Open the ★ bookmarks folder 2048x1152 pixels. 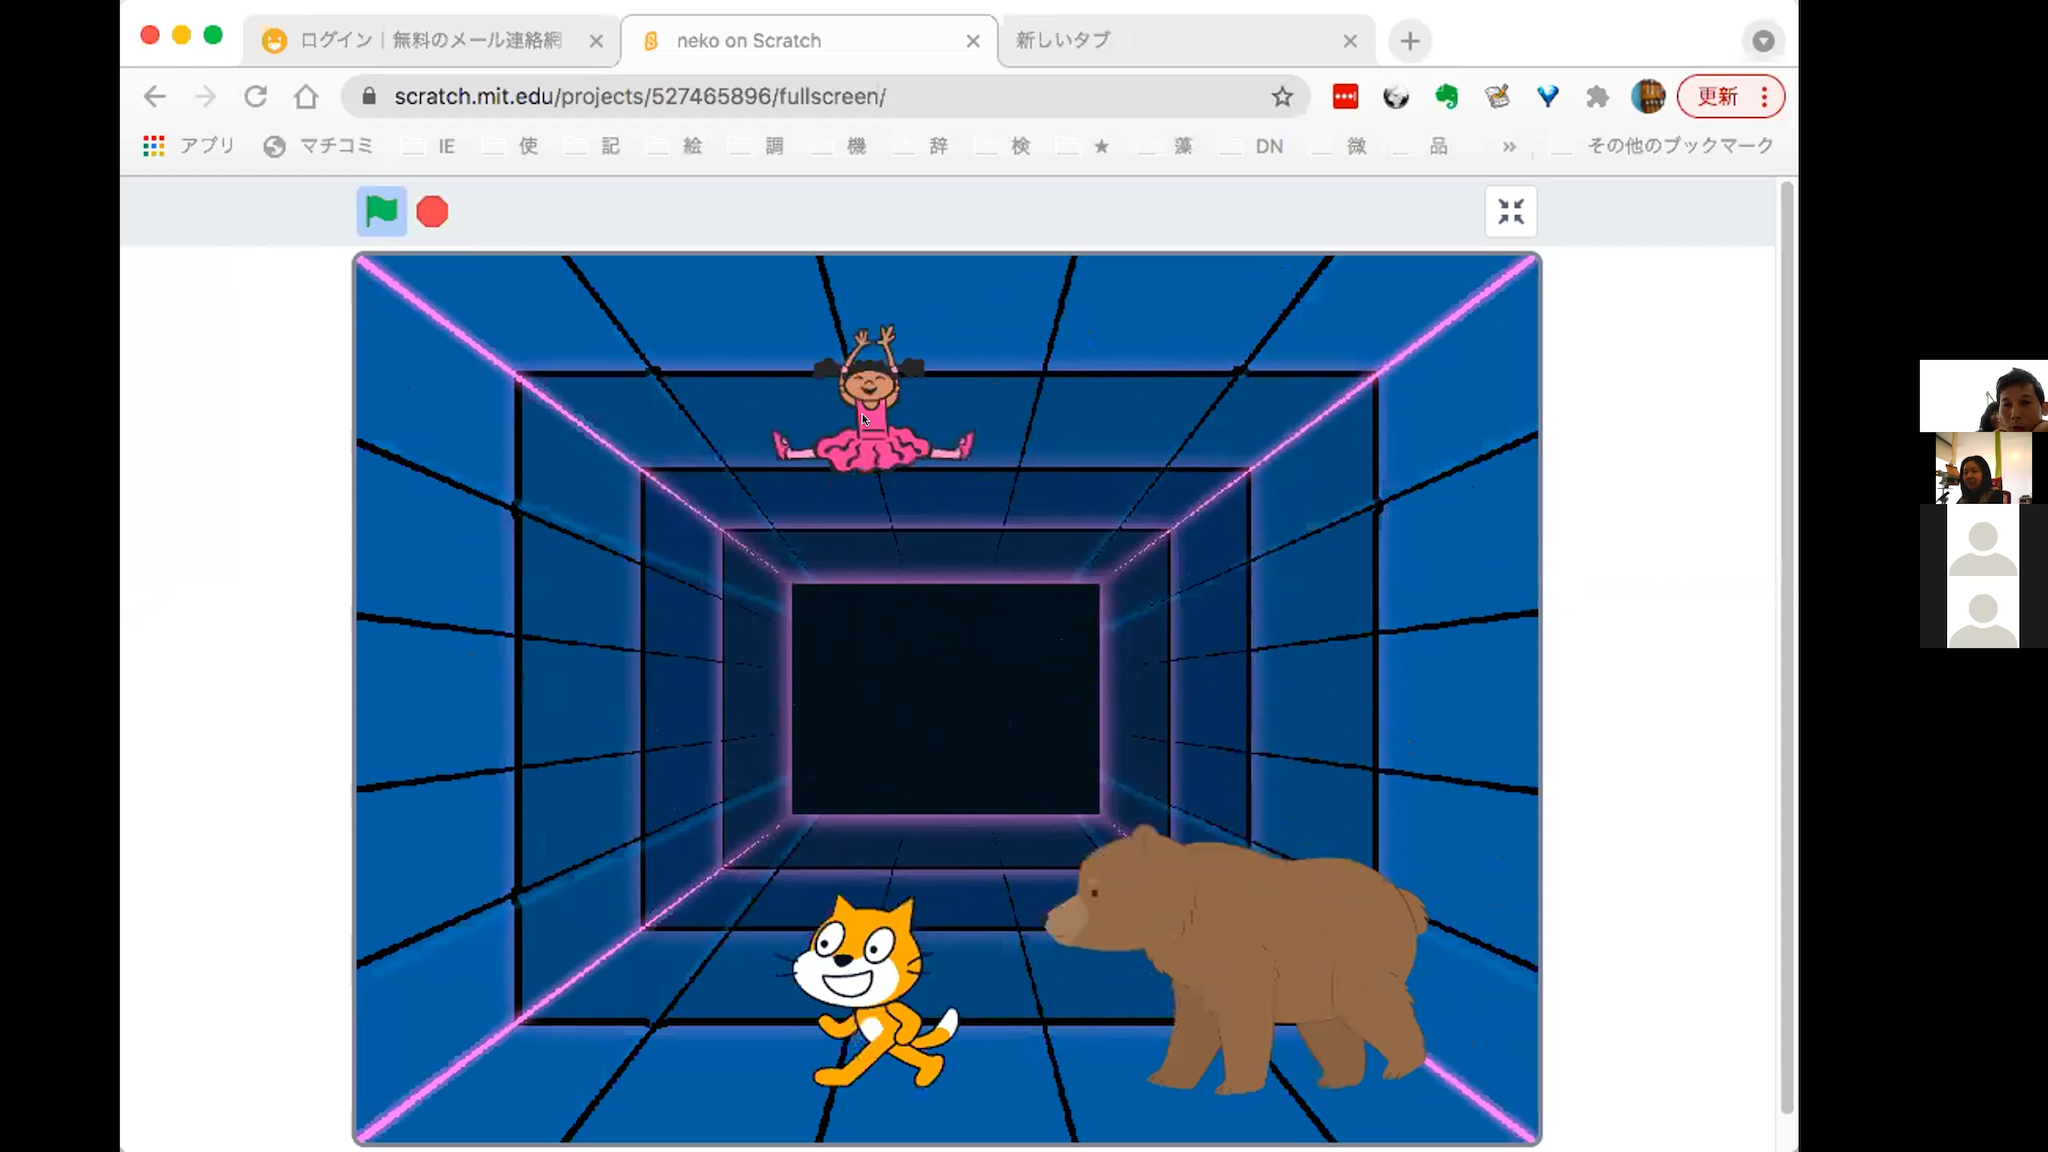[1085, 146]
